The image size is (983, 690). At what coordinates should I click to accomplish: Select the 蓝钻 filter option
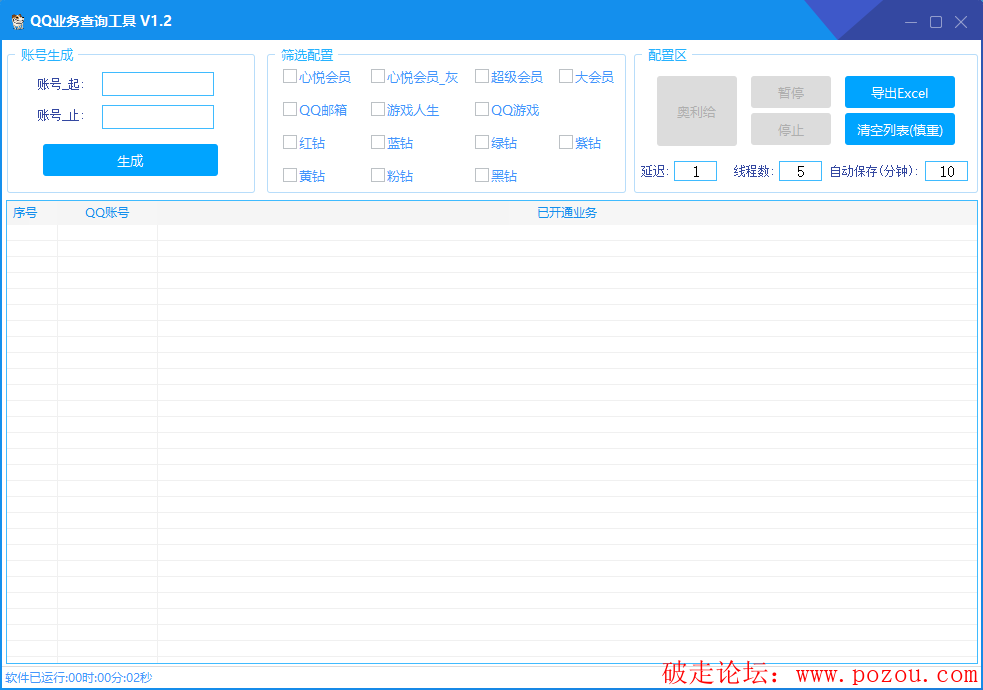[x=378, y=143]
